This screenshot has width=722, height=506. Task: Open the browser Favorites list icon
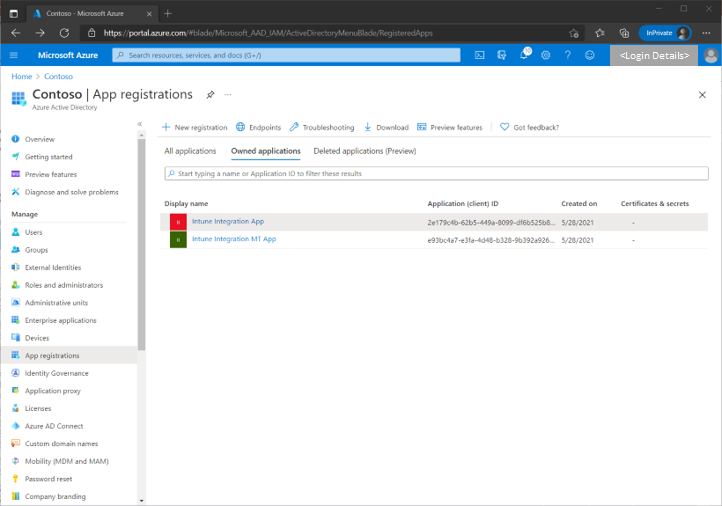(600, 33)
